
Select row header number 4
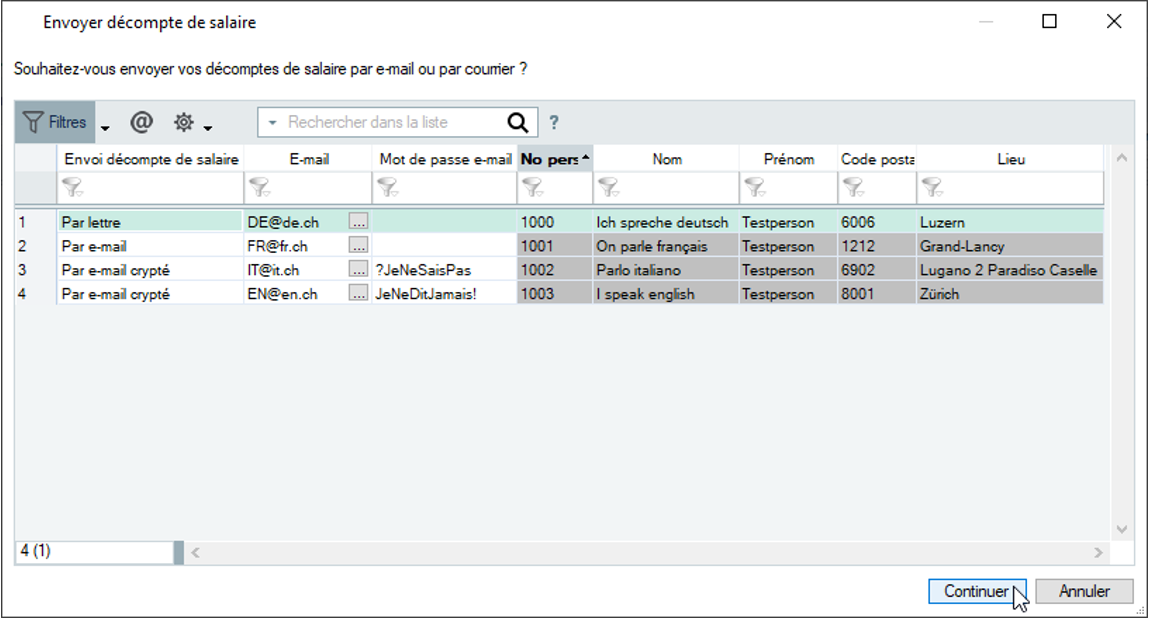[x=35, y=294]
